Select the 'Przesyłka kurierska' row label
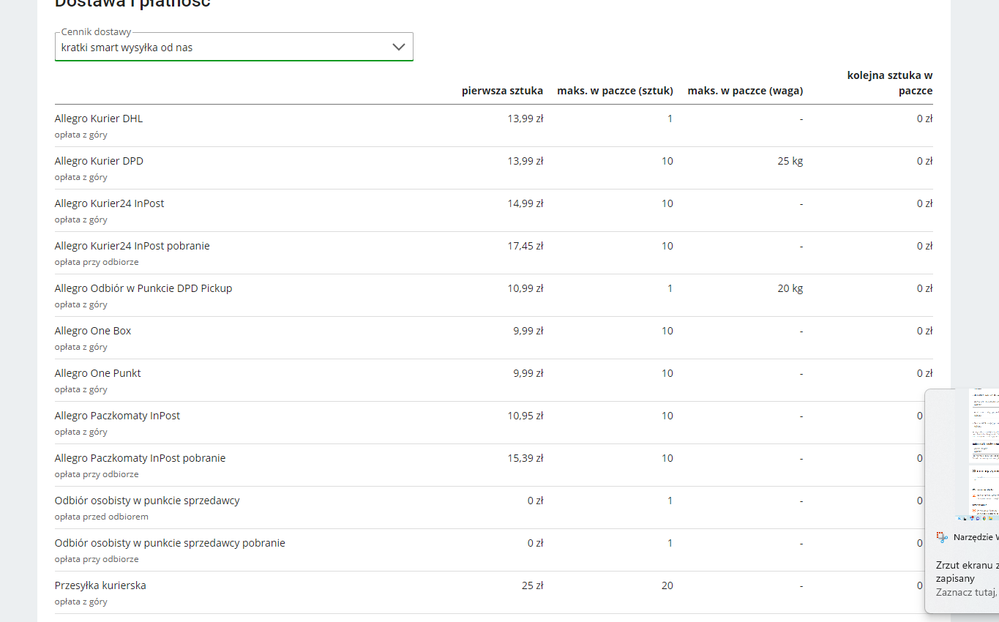The height and width of the screenshot is (622, 999). pos(100,585)
